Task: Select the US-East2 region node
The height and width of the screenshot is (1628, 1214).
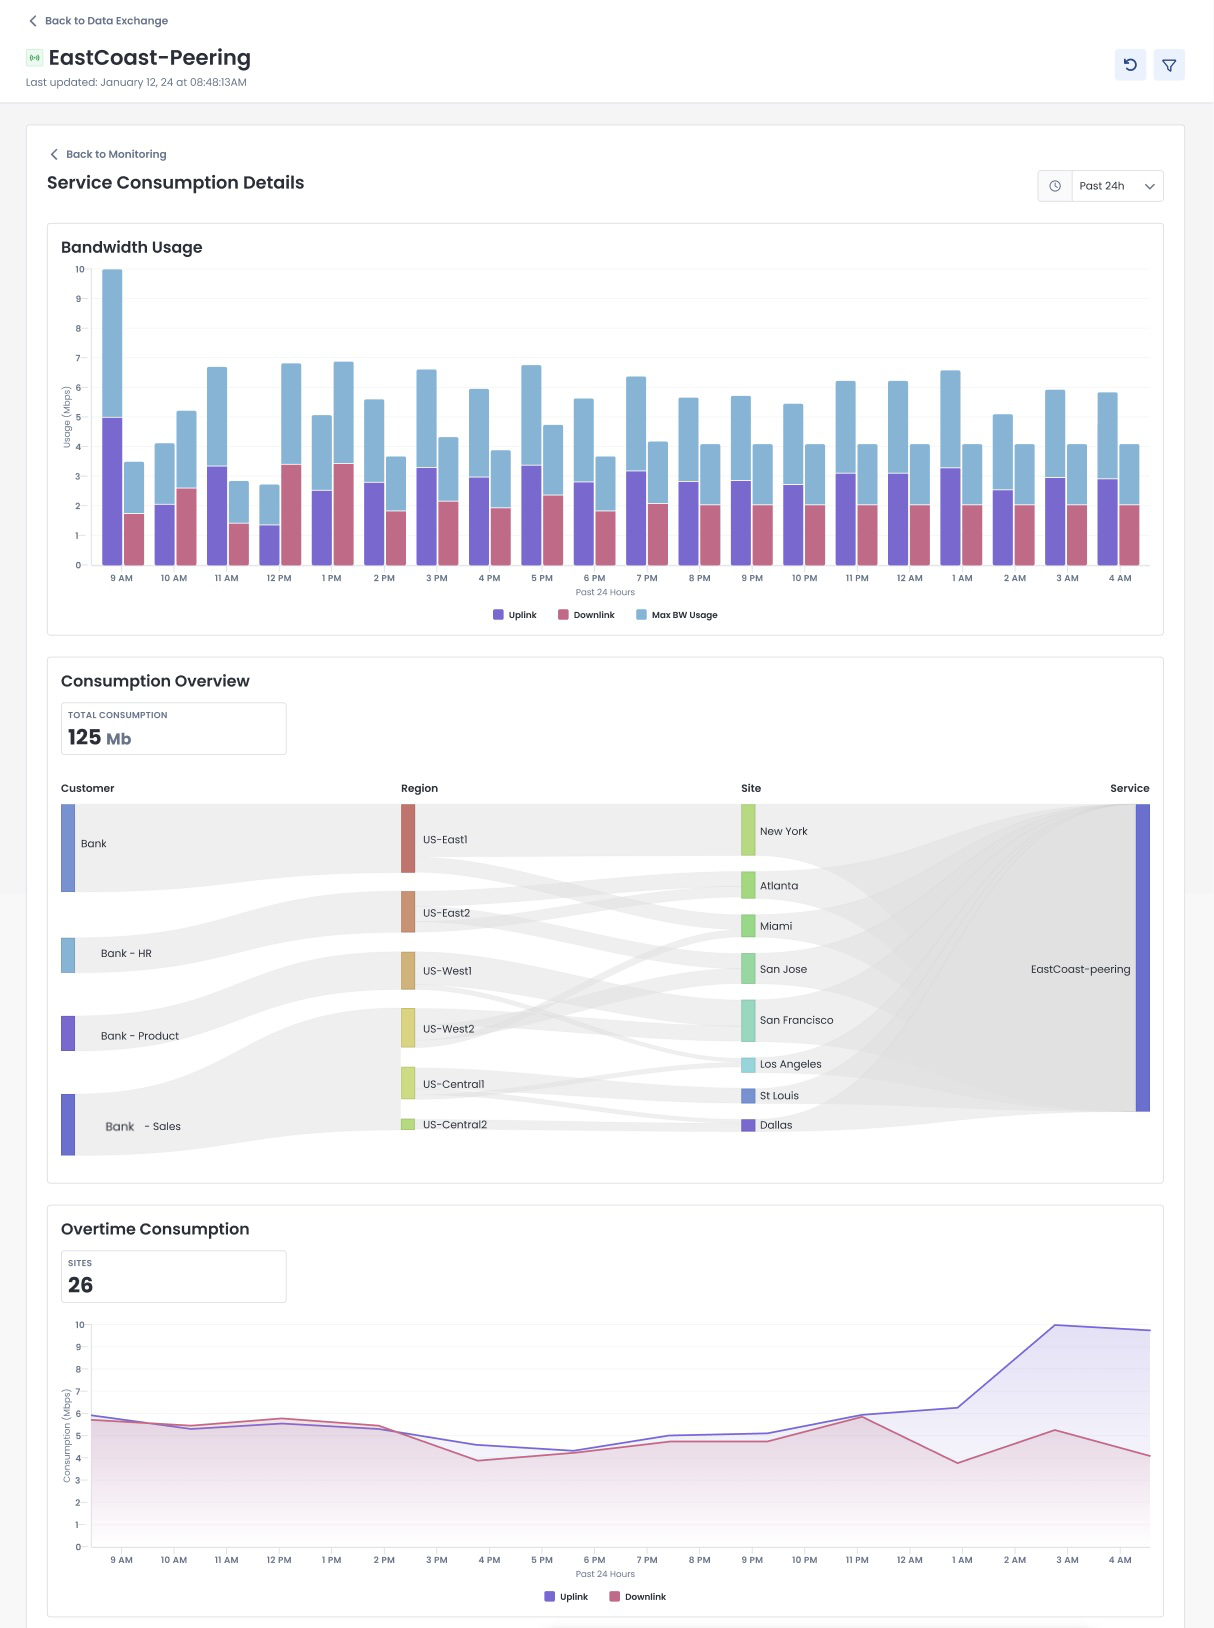Action: pyautogui.click(x=408, y=912)
